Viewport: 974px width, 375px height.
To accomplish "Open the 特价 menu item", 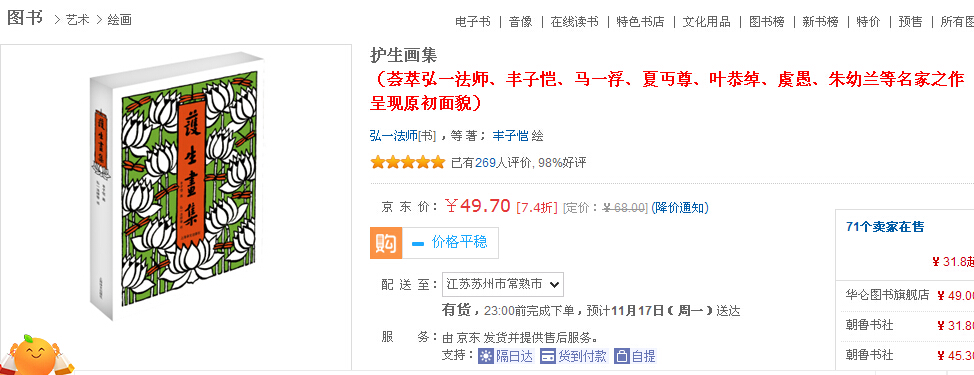I will pyautogui.click(x=868, y=22).
